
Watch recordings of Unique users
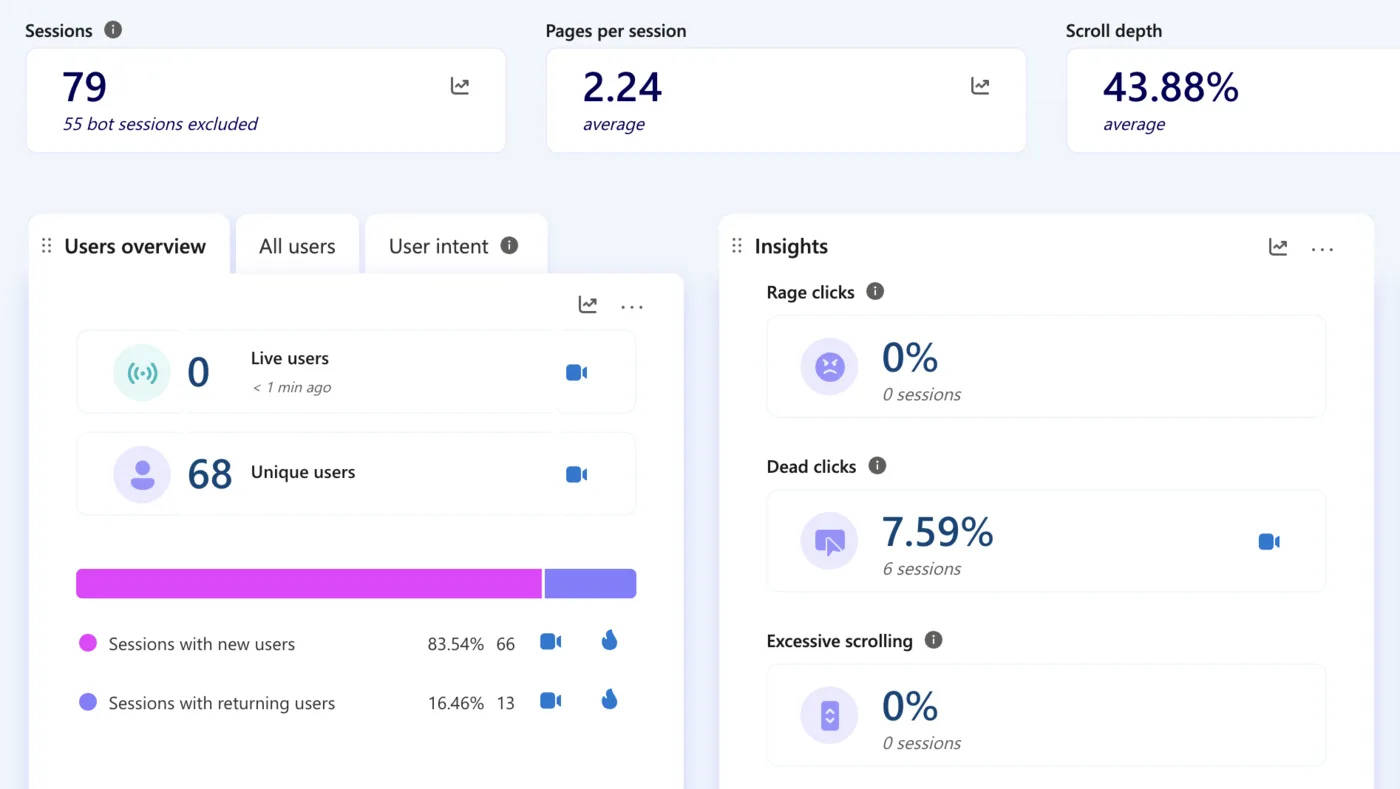pos(577,474)
